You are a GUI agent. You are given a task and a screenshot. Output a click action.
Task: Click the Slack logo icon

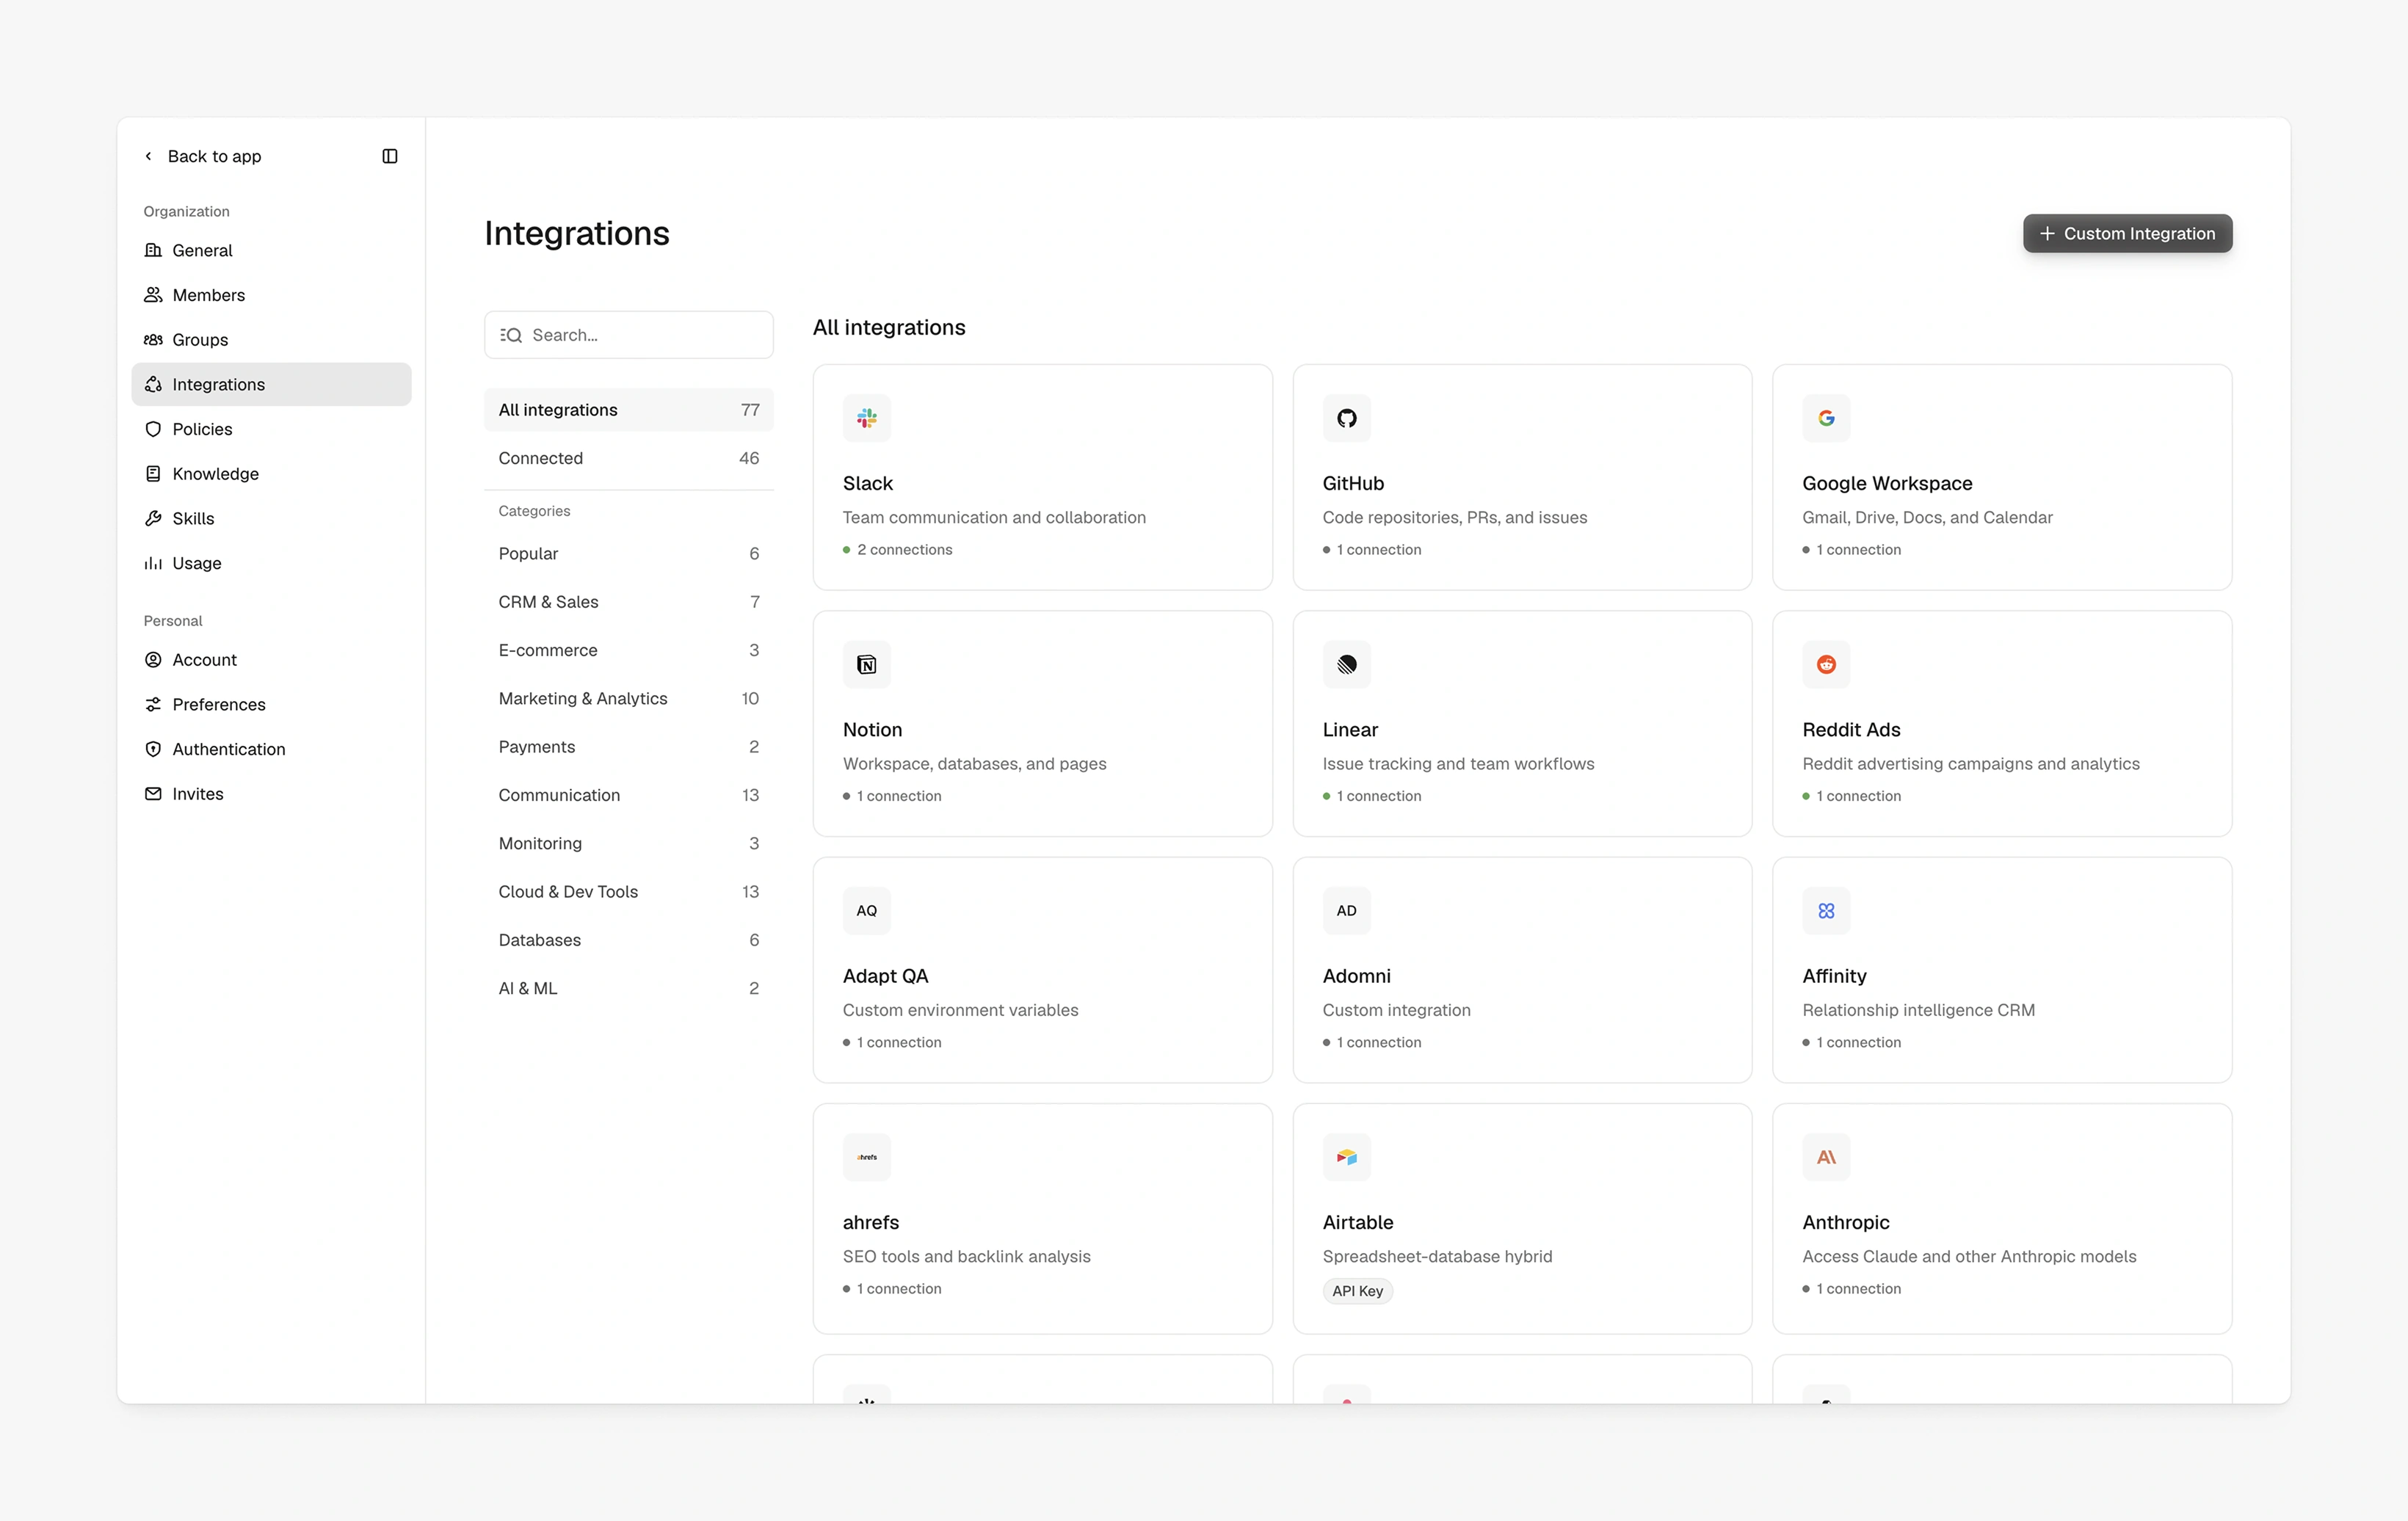pyautogui.click(x=866, y=418)
